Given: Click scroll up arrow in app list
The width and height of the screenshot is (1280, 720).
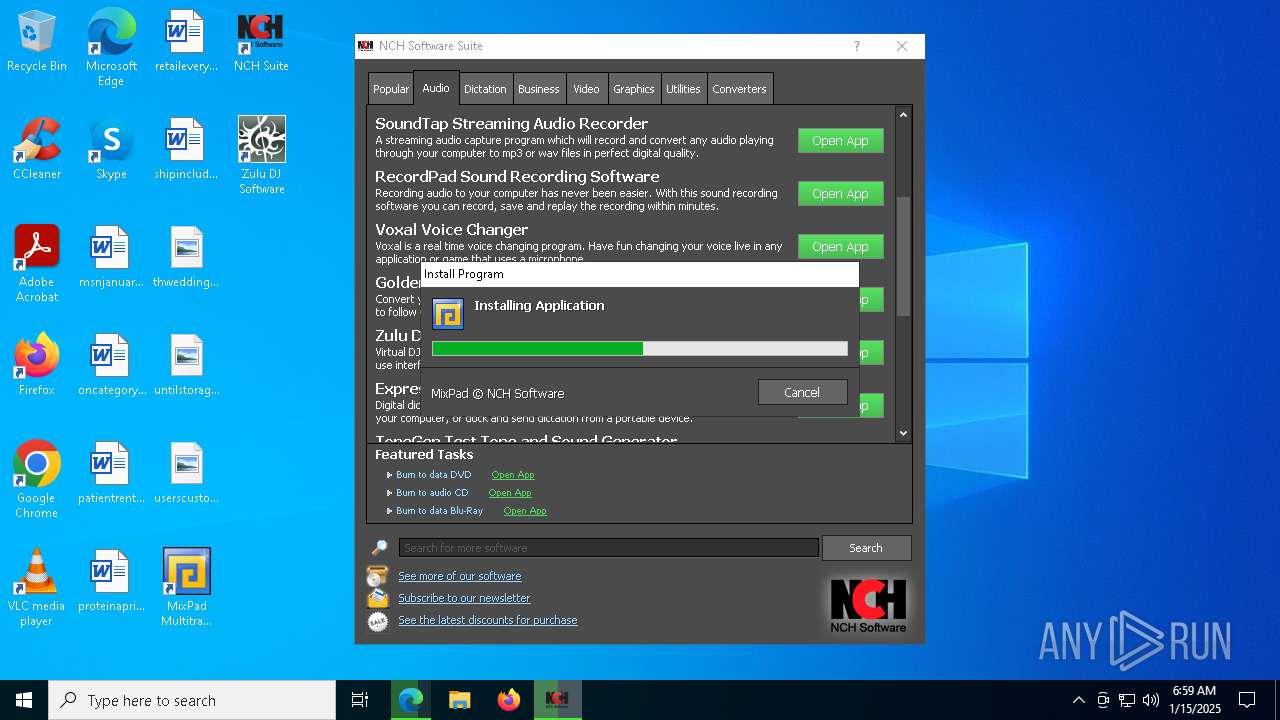Looking at the screenshot, I should [x=903, y=115].
